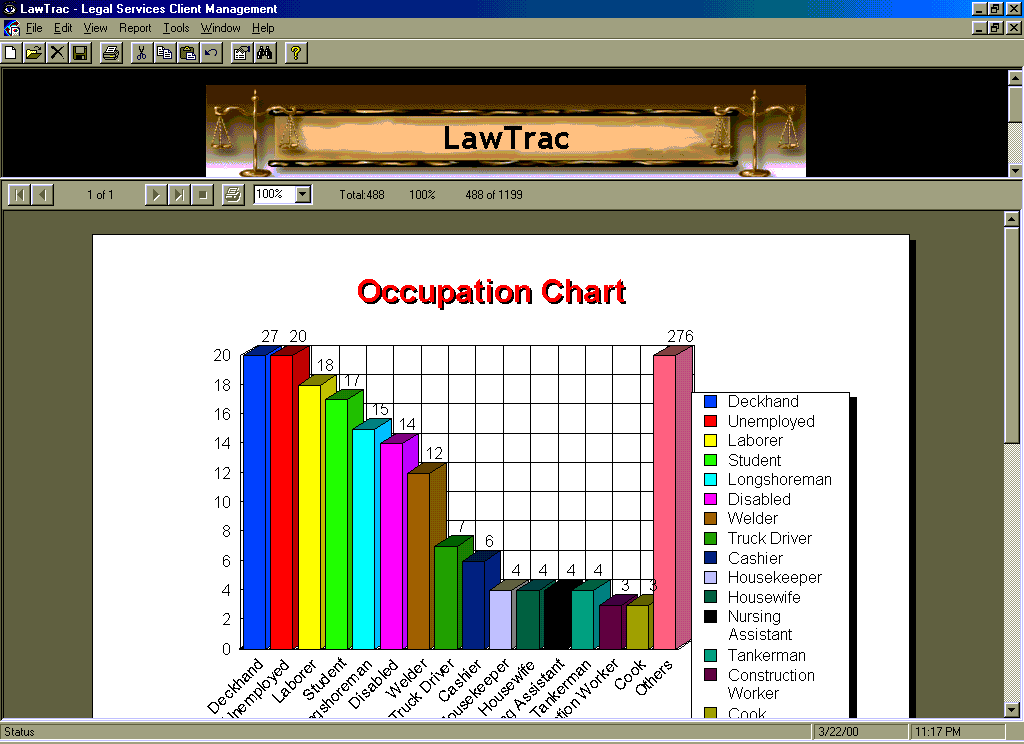Click the Unemployed red legend swatch
Screen dimensions: 1024x744
pyautogui.click(x=711, y=421)
